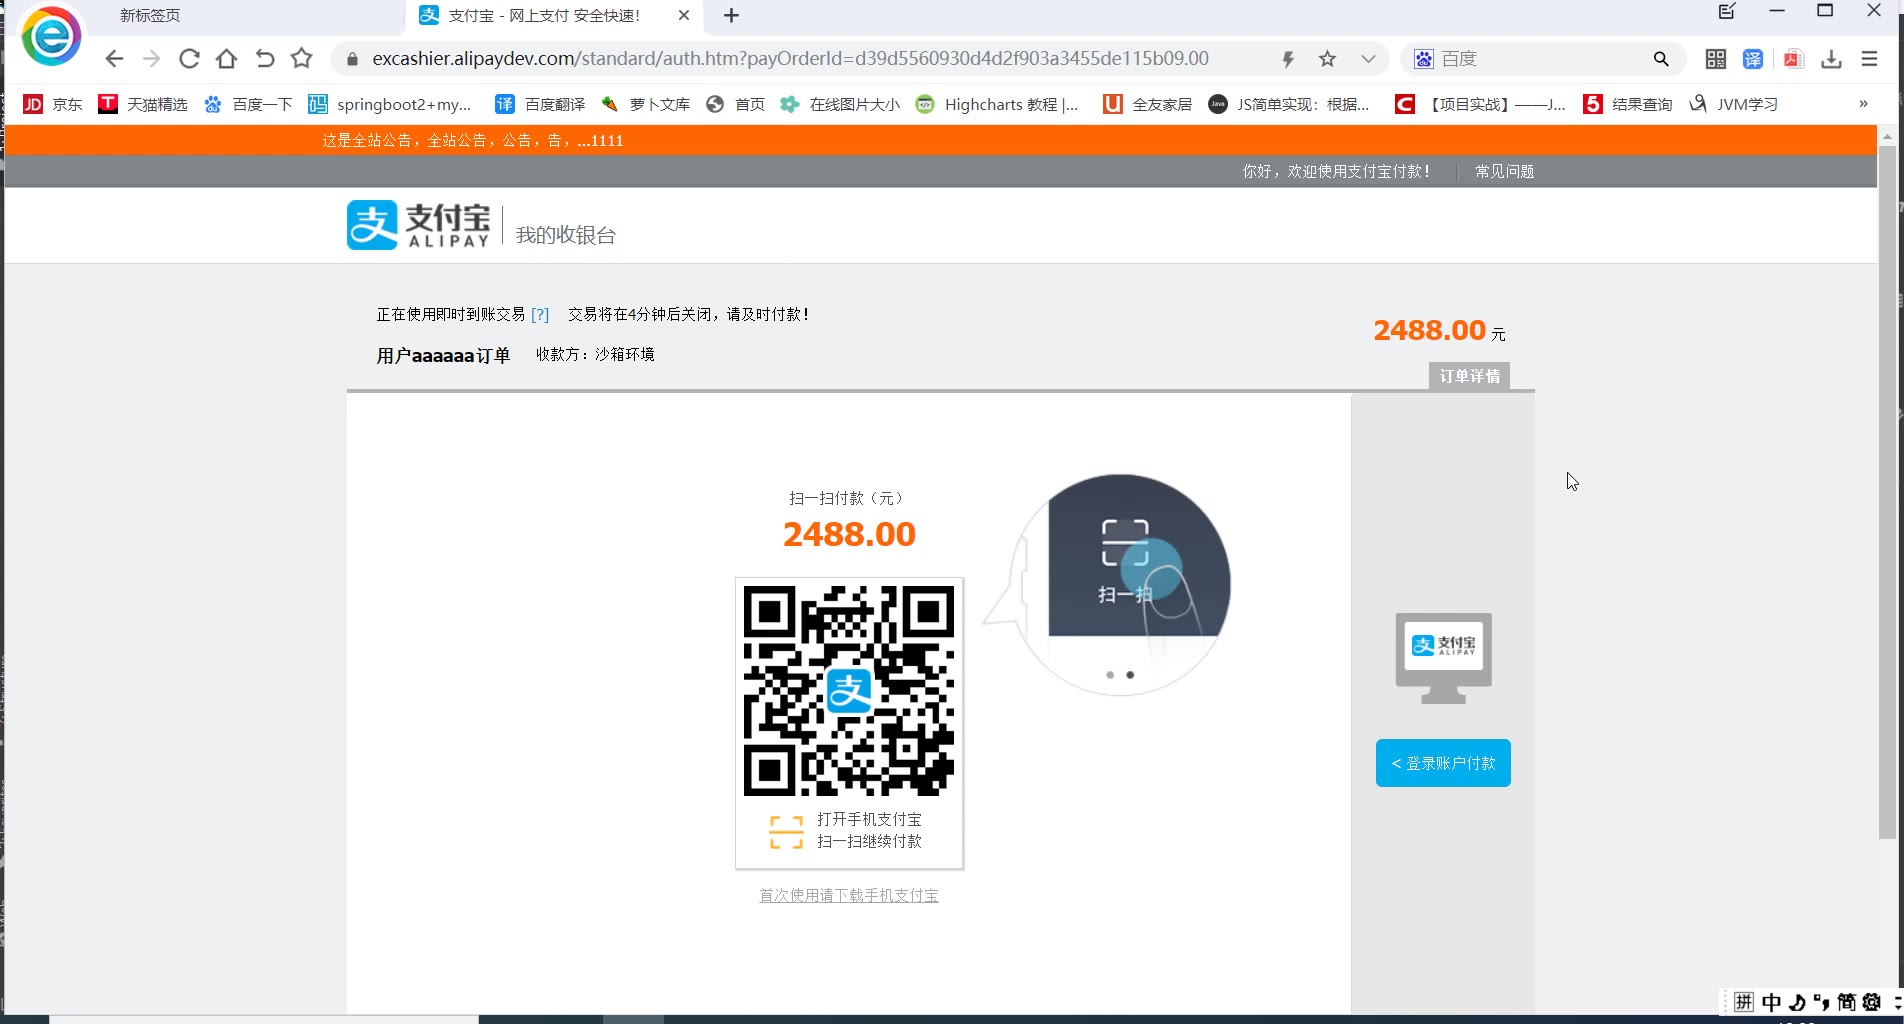
Task: Open the JS简单实现 bookmark
Action: (x=1289, y=104)
